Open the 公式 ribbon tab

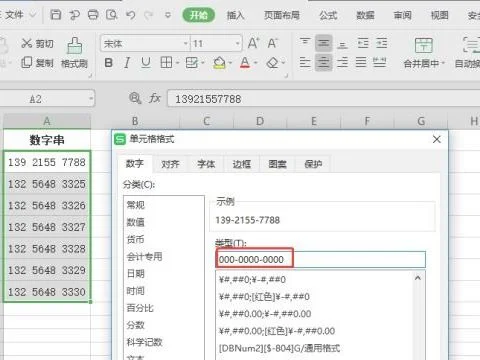(328, 15)
